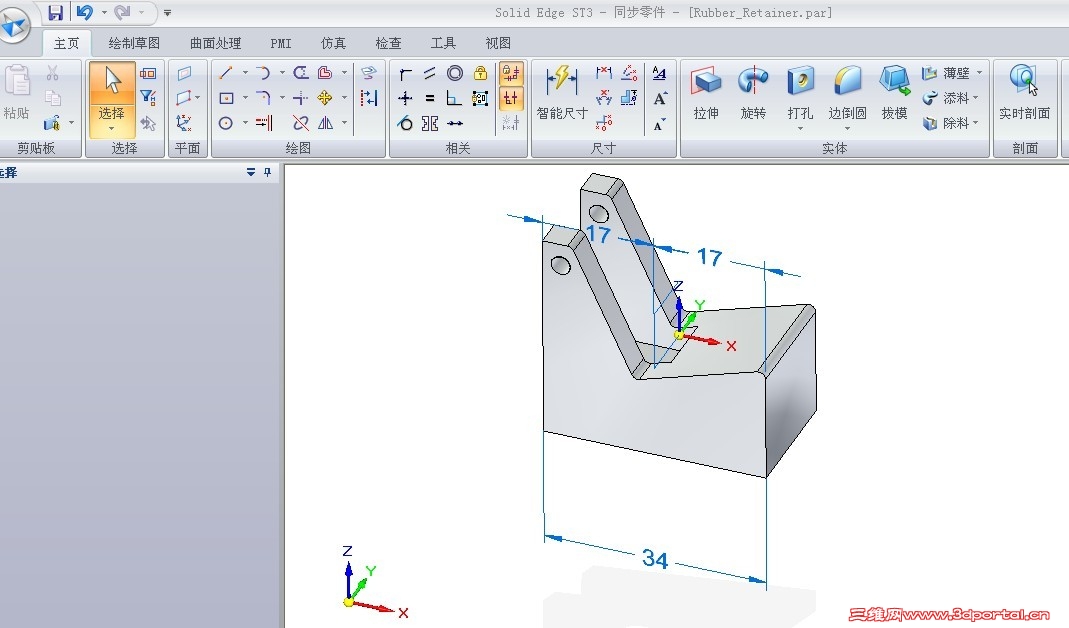This screenshot has width=1069, height=628.
Task: Apply the Parallel relationship
Action: click(x=430, y=73)
